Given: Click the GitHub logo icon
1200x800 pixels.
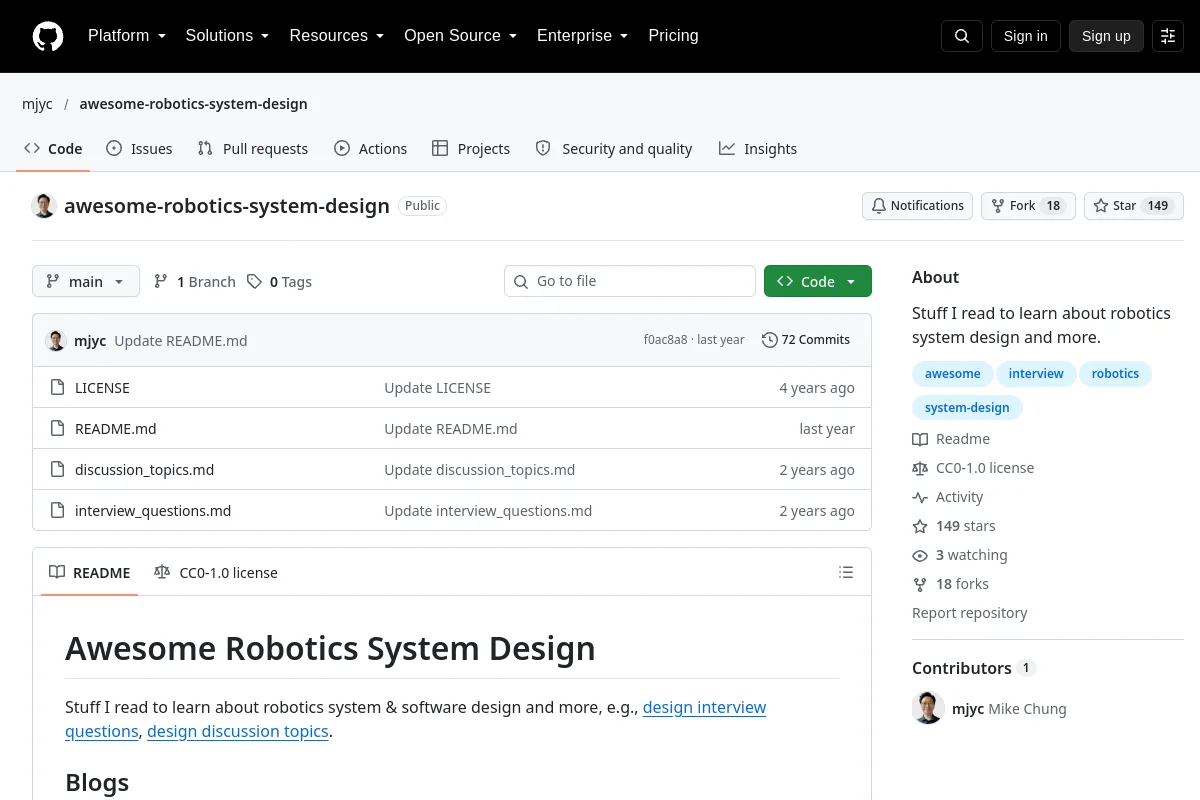Looking at the screenshot, I should point(48,36).
